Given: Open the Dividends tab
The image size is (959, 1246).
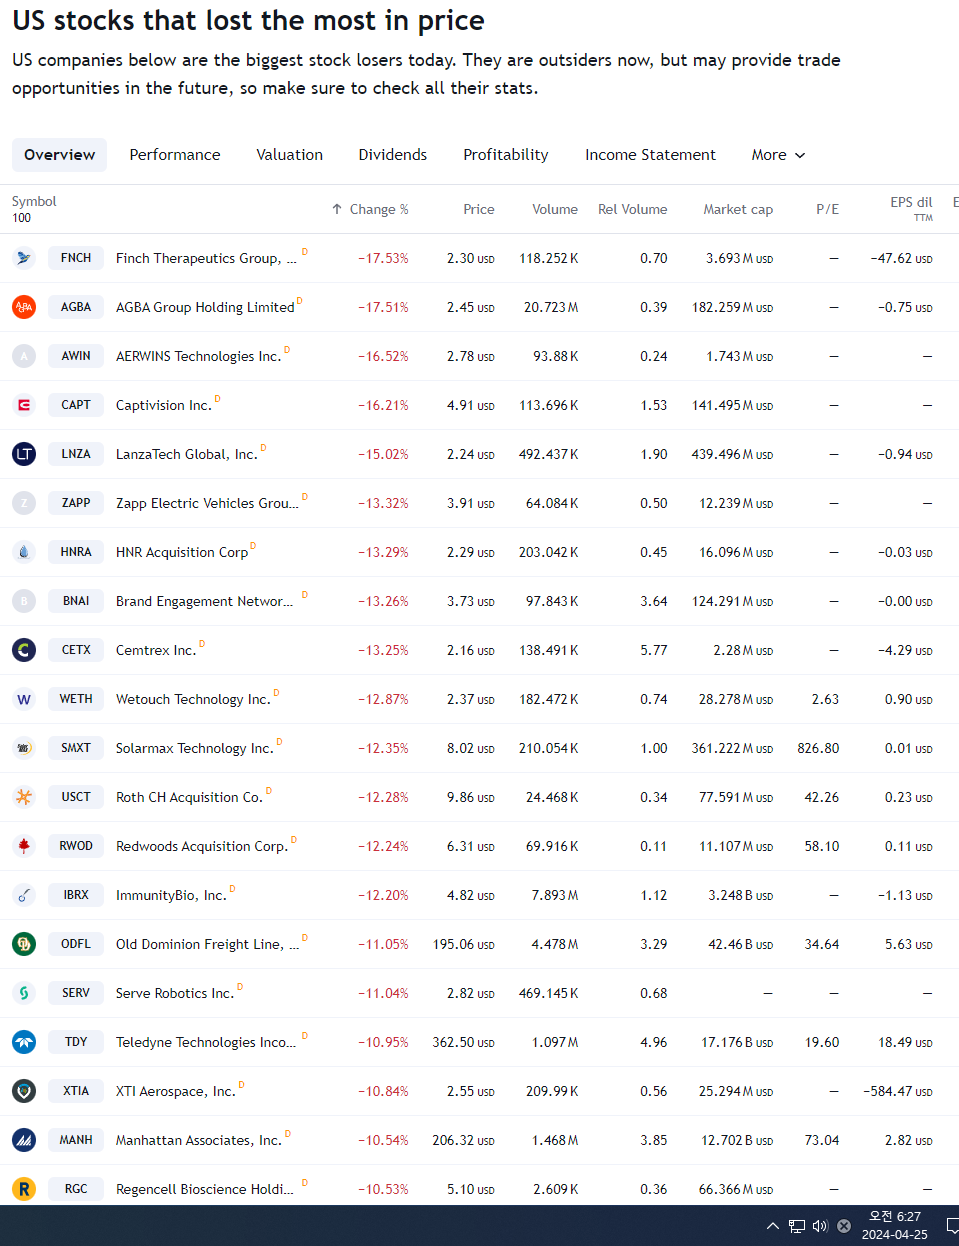Looking at the screenshot, I should [x=393, y=155].
